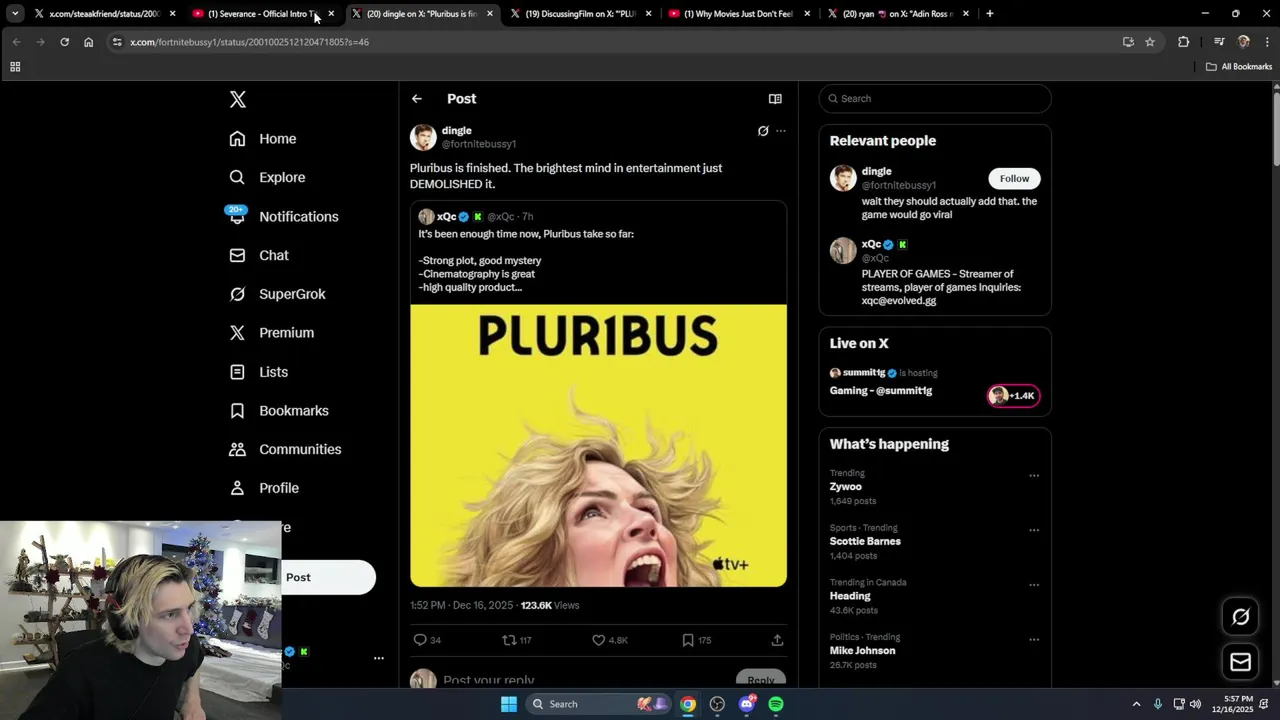Bookmark this page with star icon
1280x720 pixels.
coord(1150,42)
